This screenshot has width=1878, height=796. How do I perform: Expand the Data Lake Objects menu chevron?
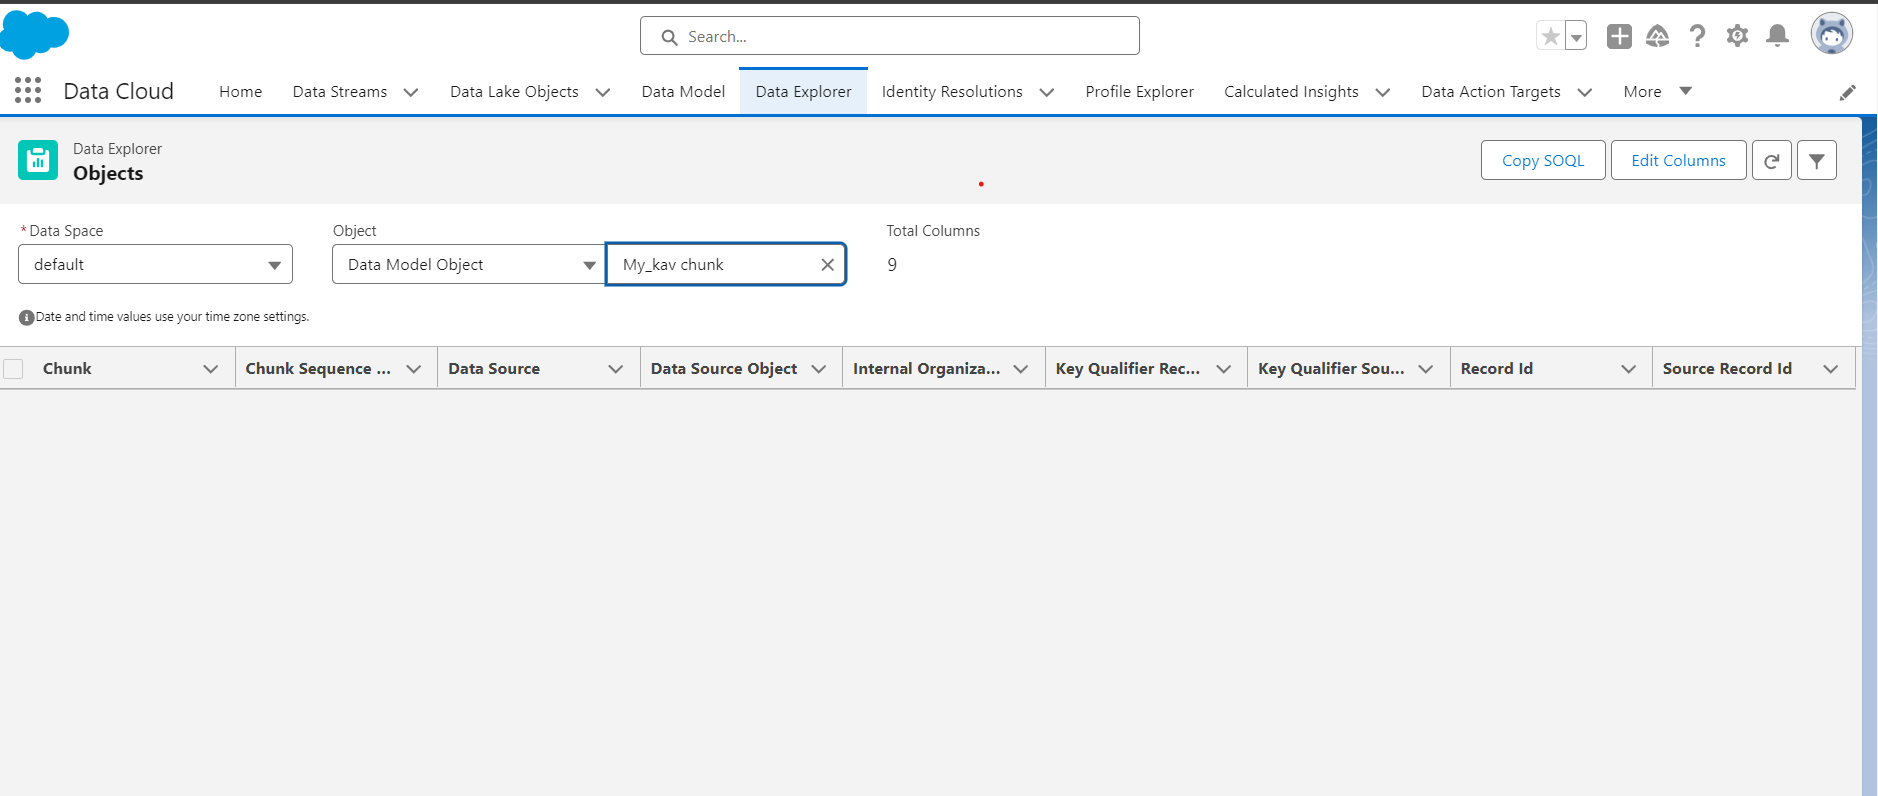tap(603, 92)
